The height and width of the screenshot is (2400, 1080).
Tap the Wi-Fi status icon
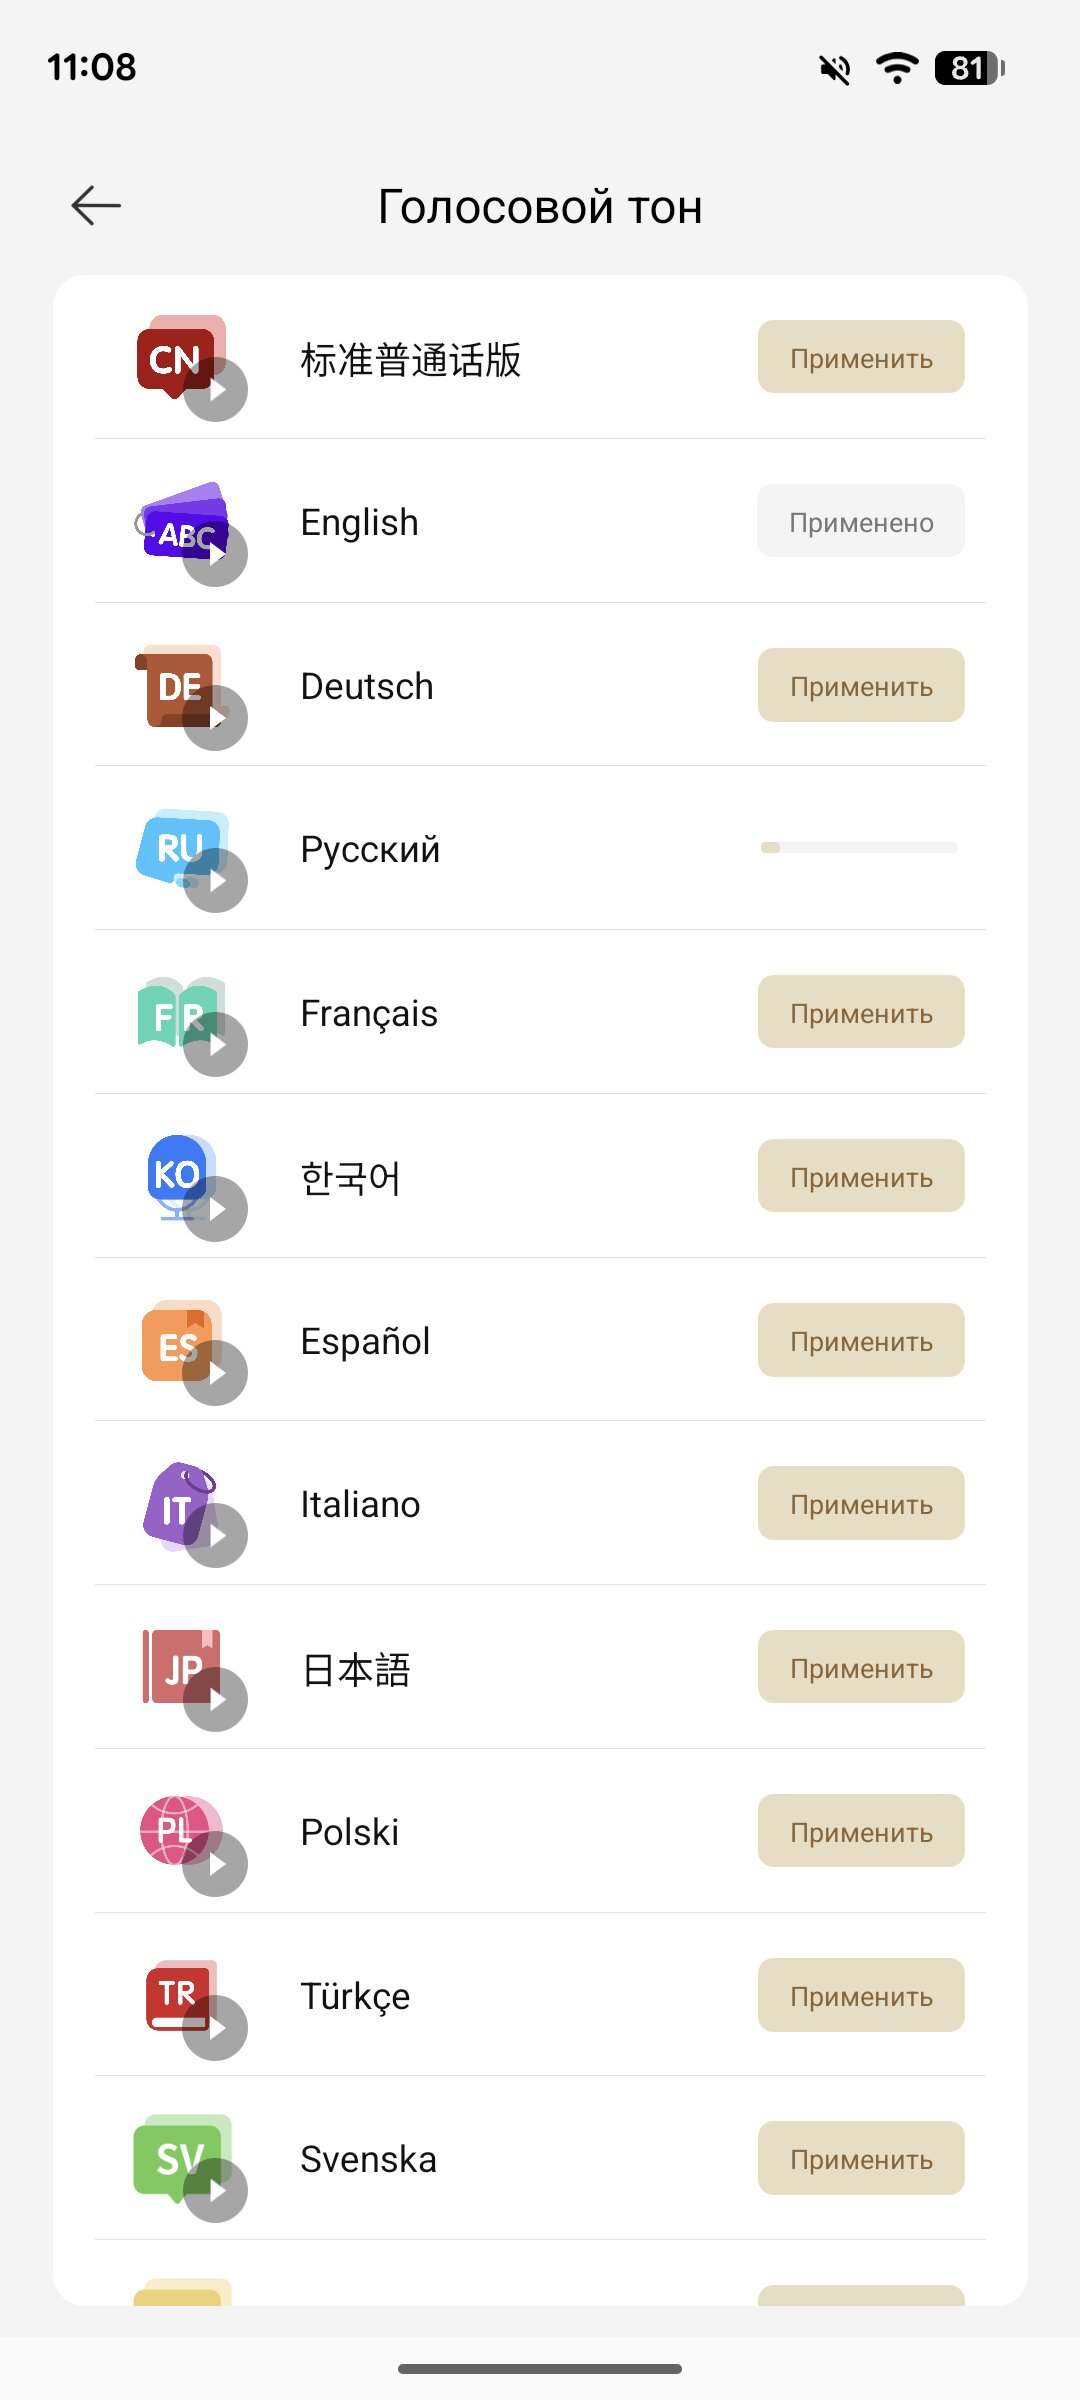point(896,68)
